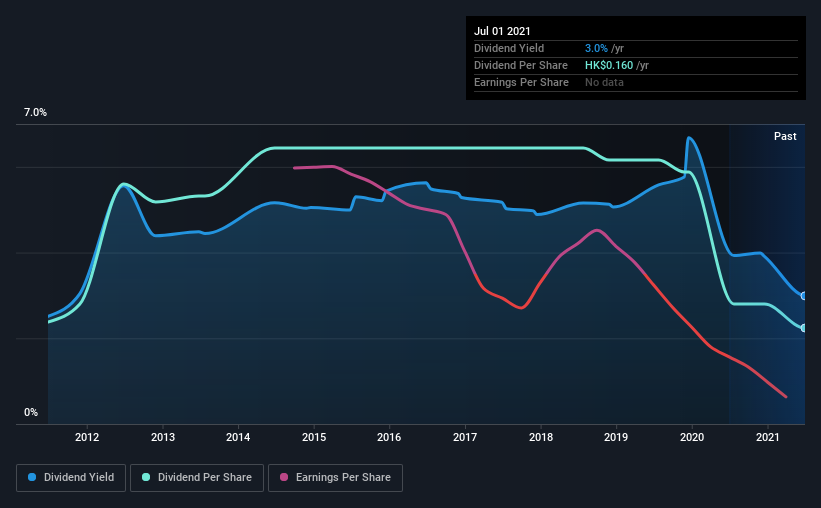Select the blue Dividend Yield line end marker
The image size is (821, 508).
(x=804, y=295)
